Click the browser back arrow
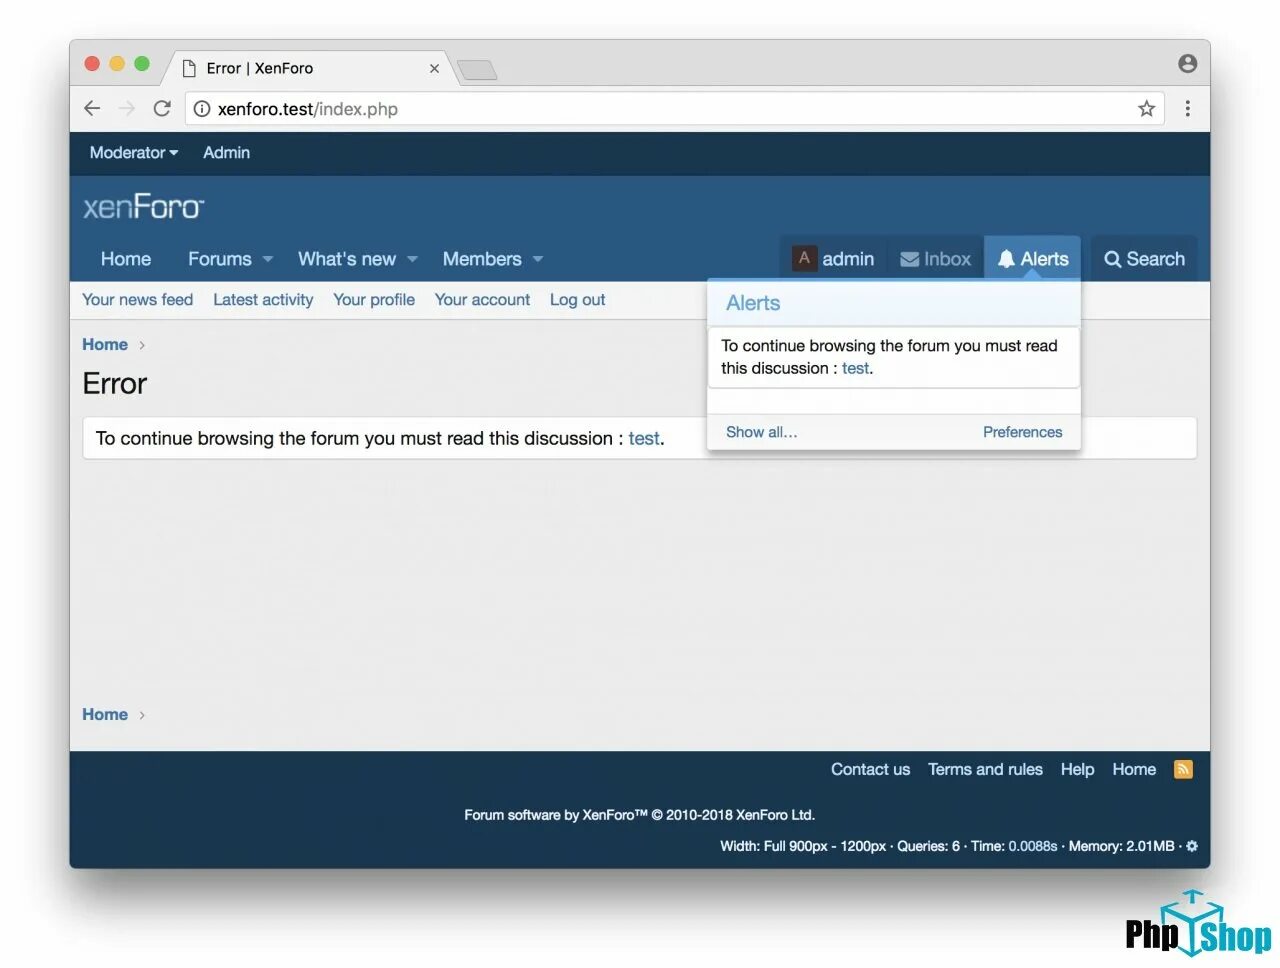The width and height of the screenshot is (1280, 968). (x=92, y=108)
